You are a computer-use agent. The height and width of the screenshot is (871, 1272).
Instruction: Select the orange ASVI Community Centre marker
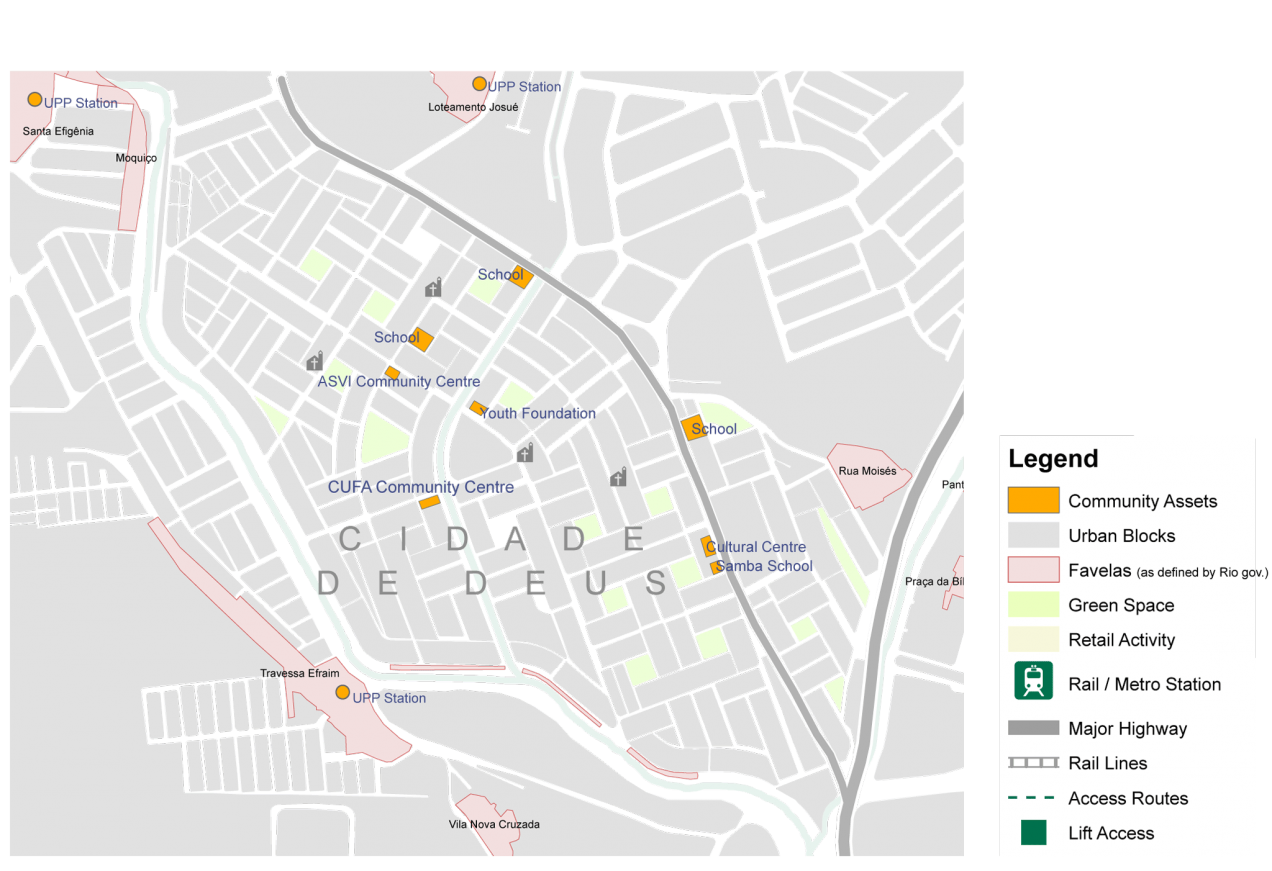point(392,373)
